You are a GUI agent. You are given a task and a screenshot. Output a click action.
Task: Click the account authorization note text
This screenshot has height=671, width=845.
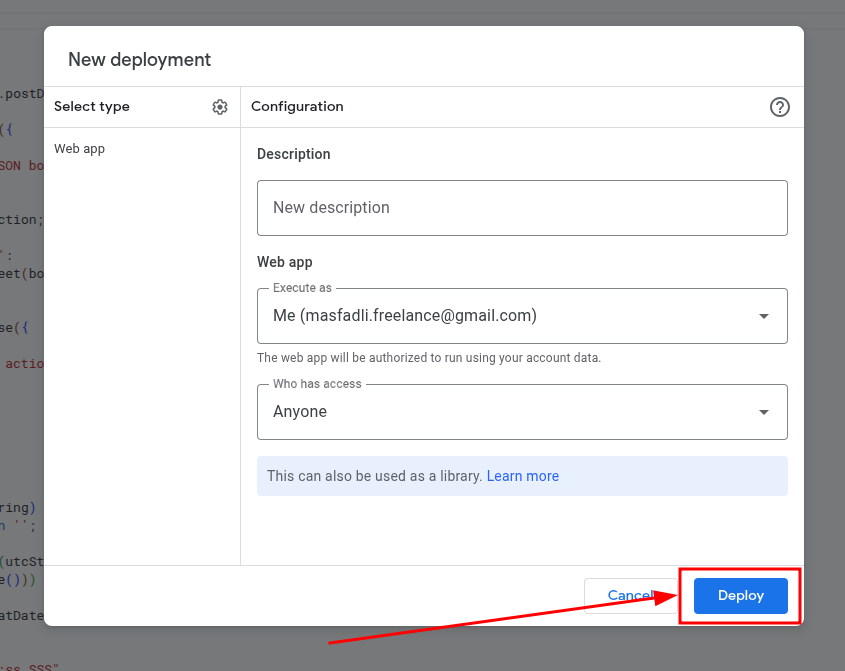coord(429,357)
